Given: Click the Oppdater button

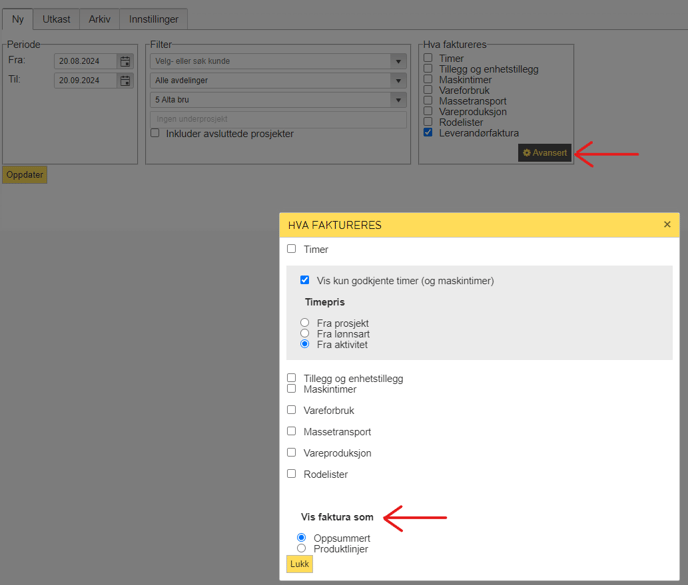Looking at the screenshot, I should tap(25, 175).
